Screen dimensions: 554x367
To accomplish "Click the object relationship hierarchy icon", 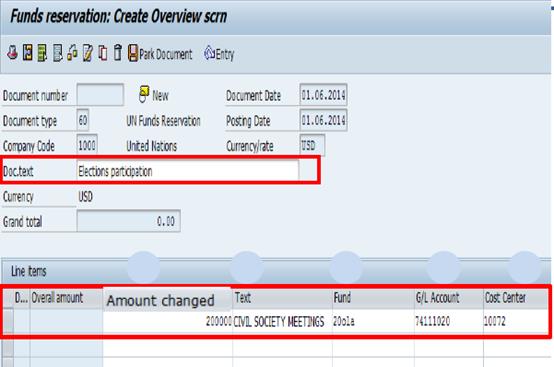I will coord(72,53).
